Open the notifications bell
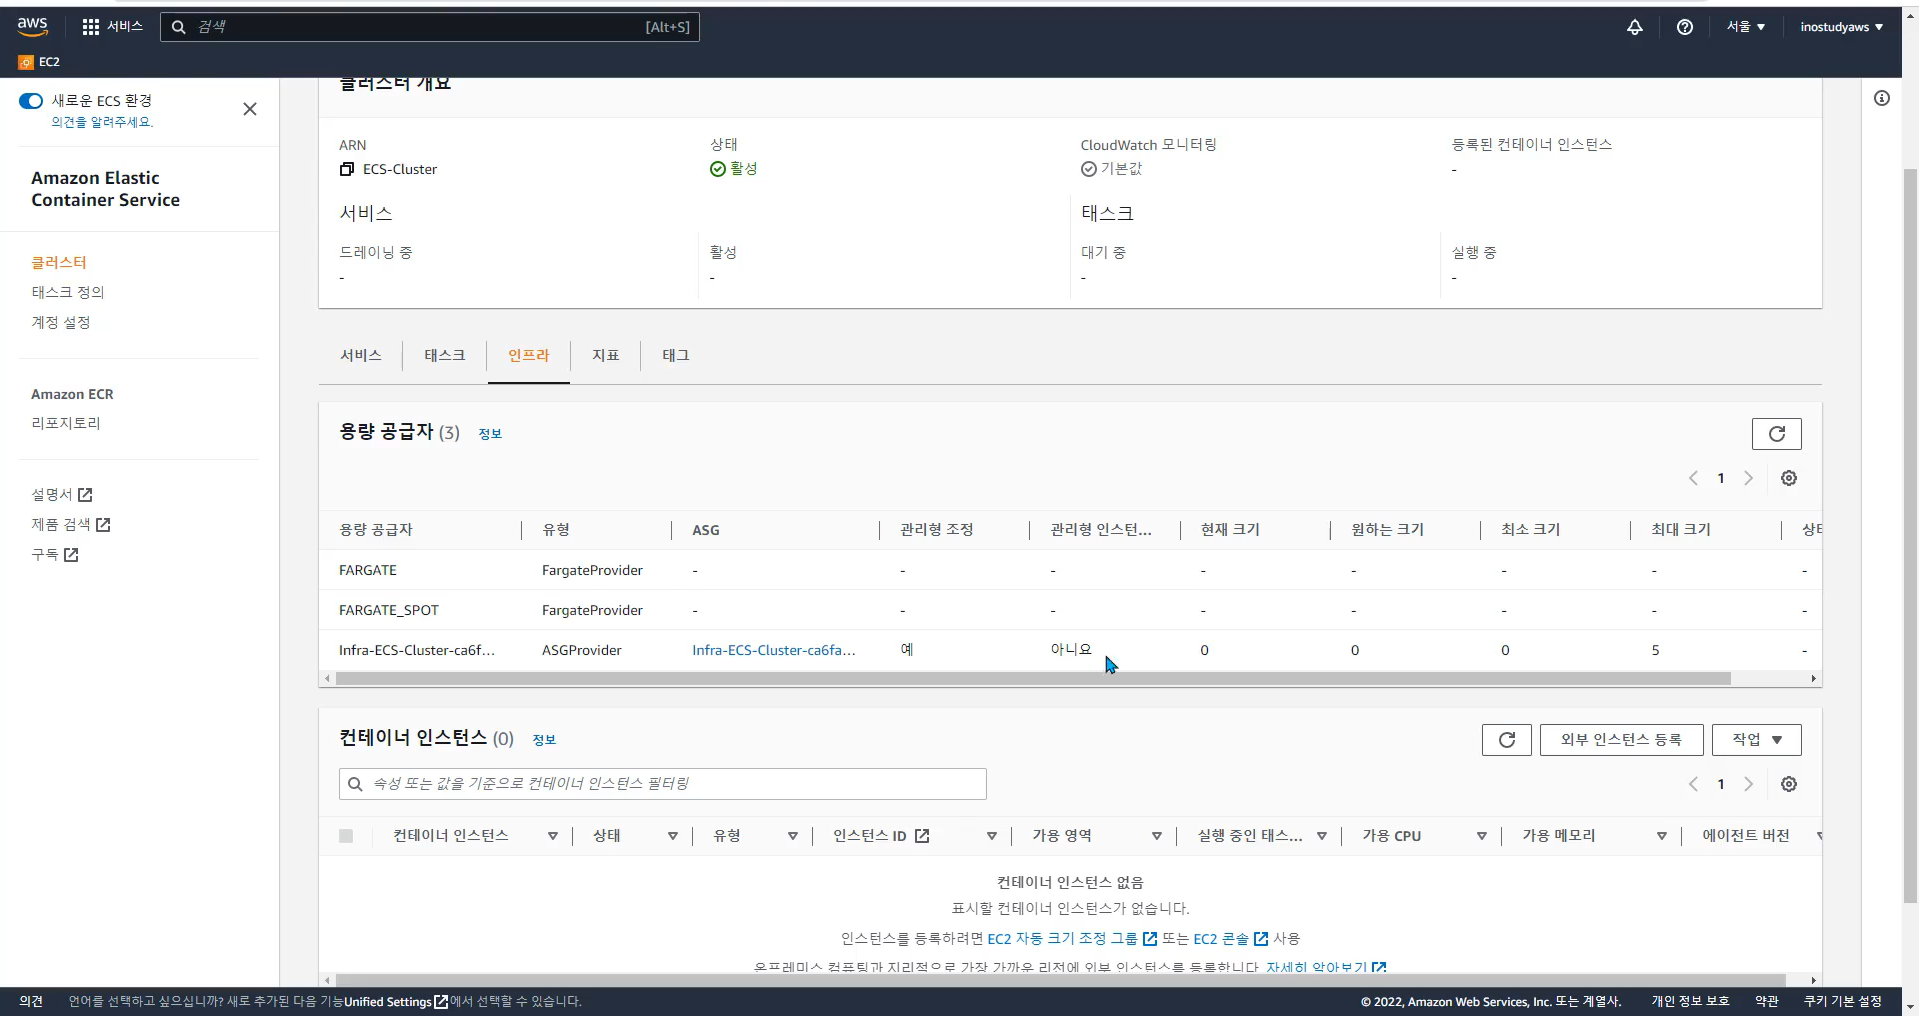This screenshot has width=1919, height=1016. [1634, 27]
